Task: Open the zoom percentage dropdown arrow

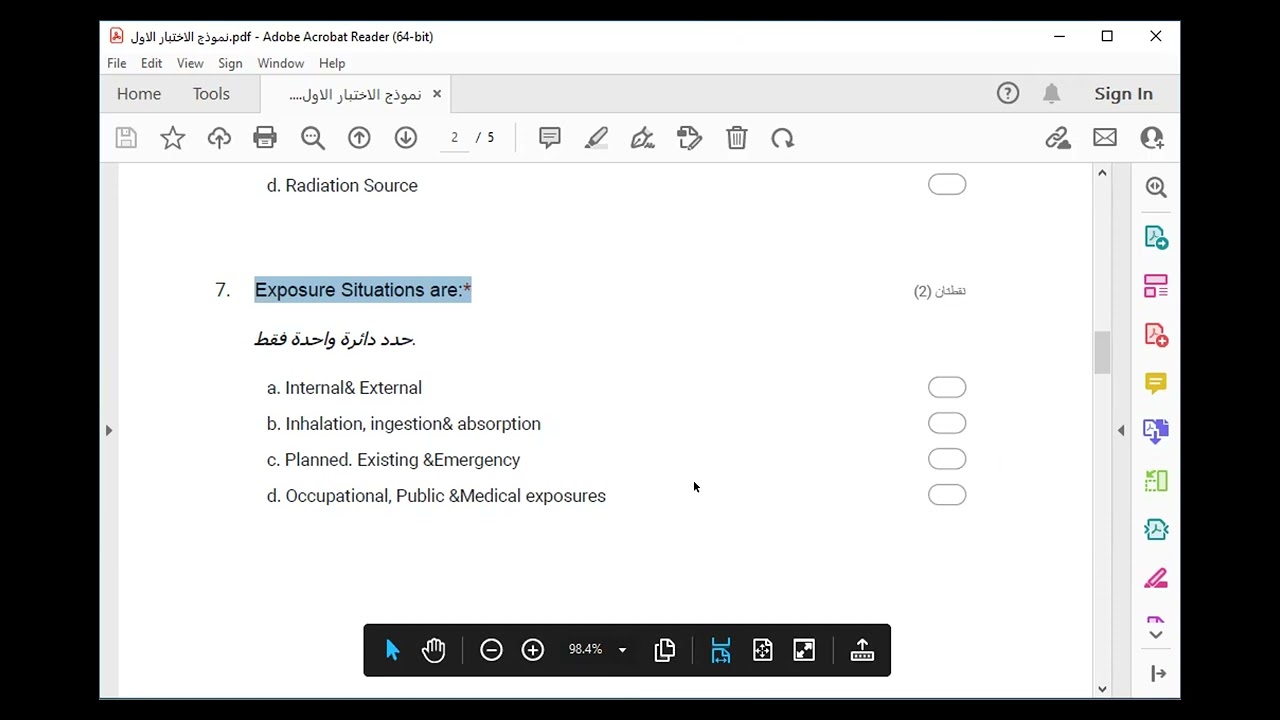Action: coord(622,650)
